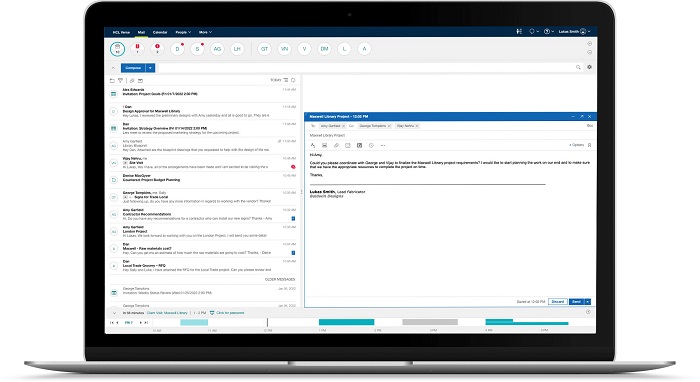Remove George Tompkins from Cc field

(x=389, y=126)
